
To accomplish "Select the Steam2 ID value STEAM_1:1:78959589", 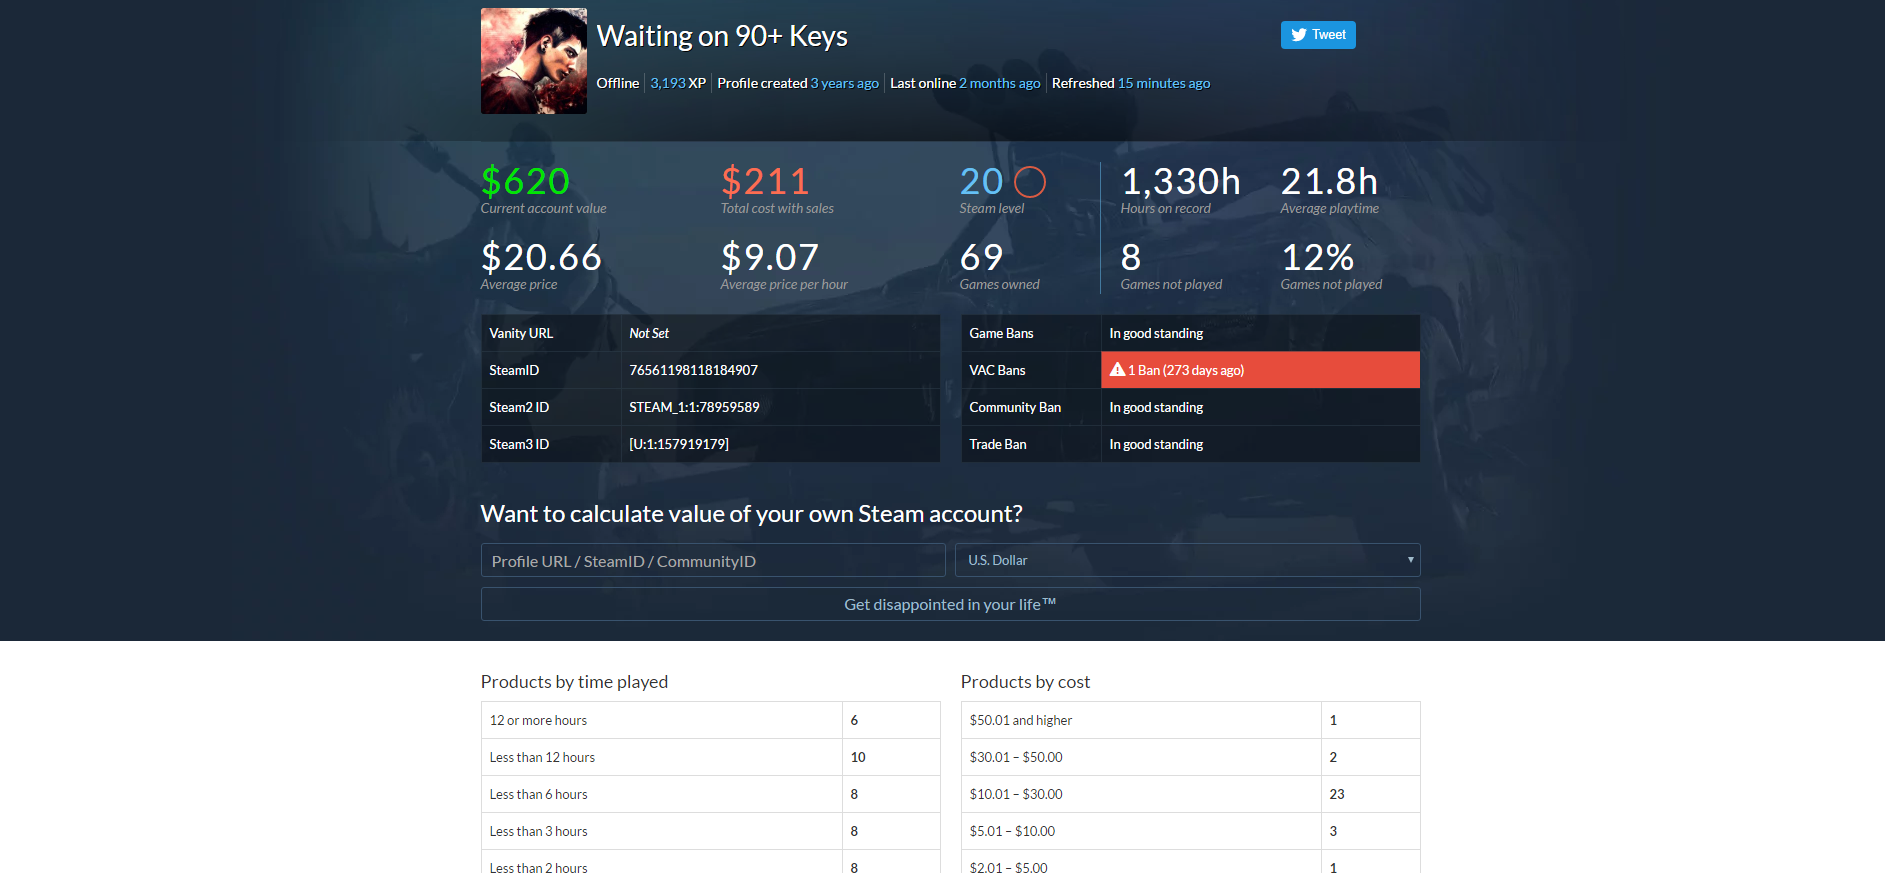I will click(x=694, y=407).
